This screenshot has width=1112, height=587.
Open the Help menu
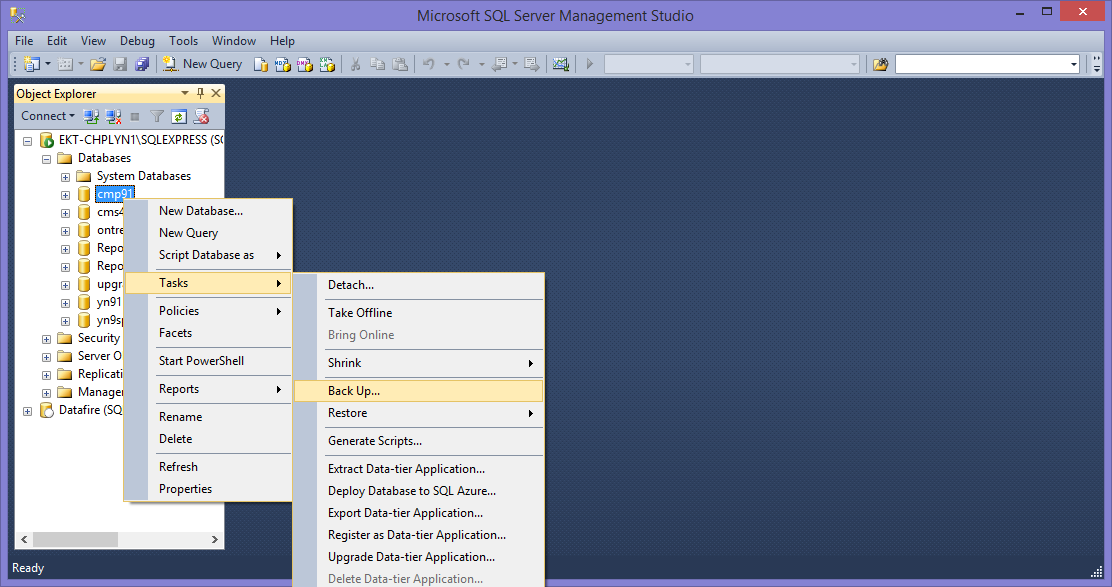tap(282, 40)
